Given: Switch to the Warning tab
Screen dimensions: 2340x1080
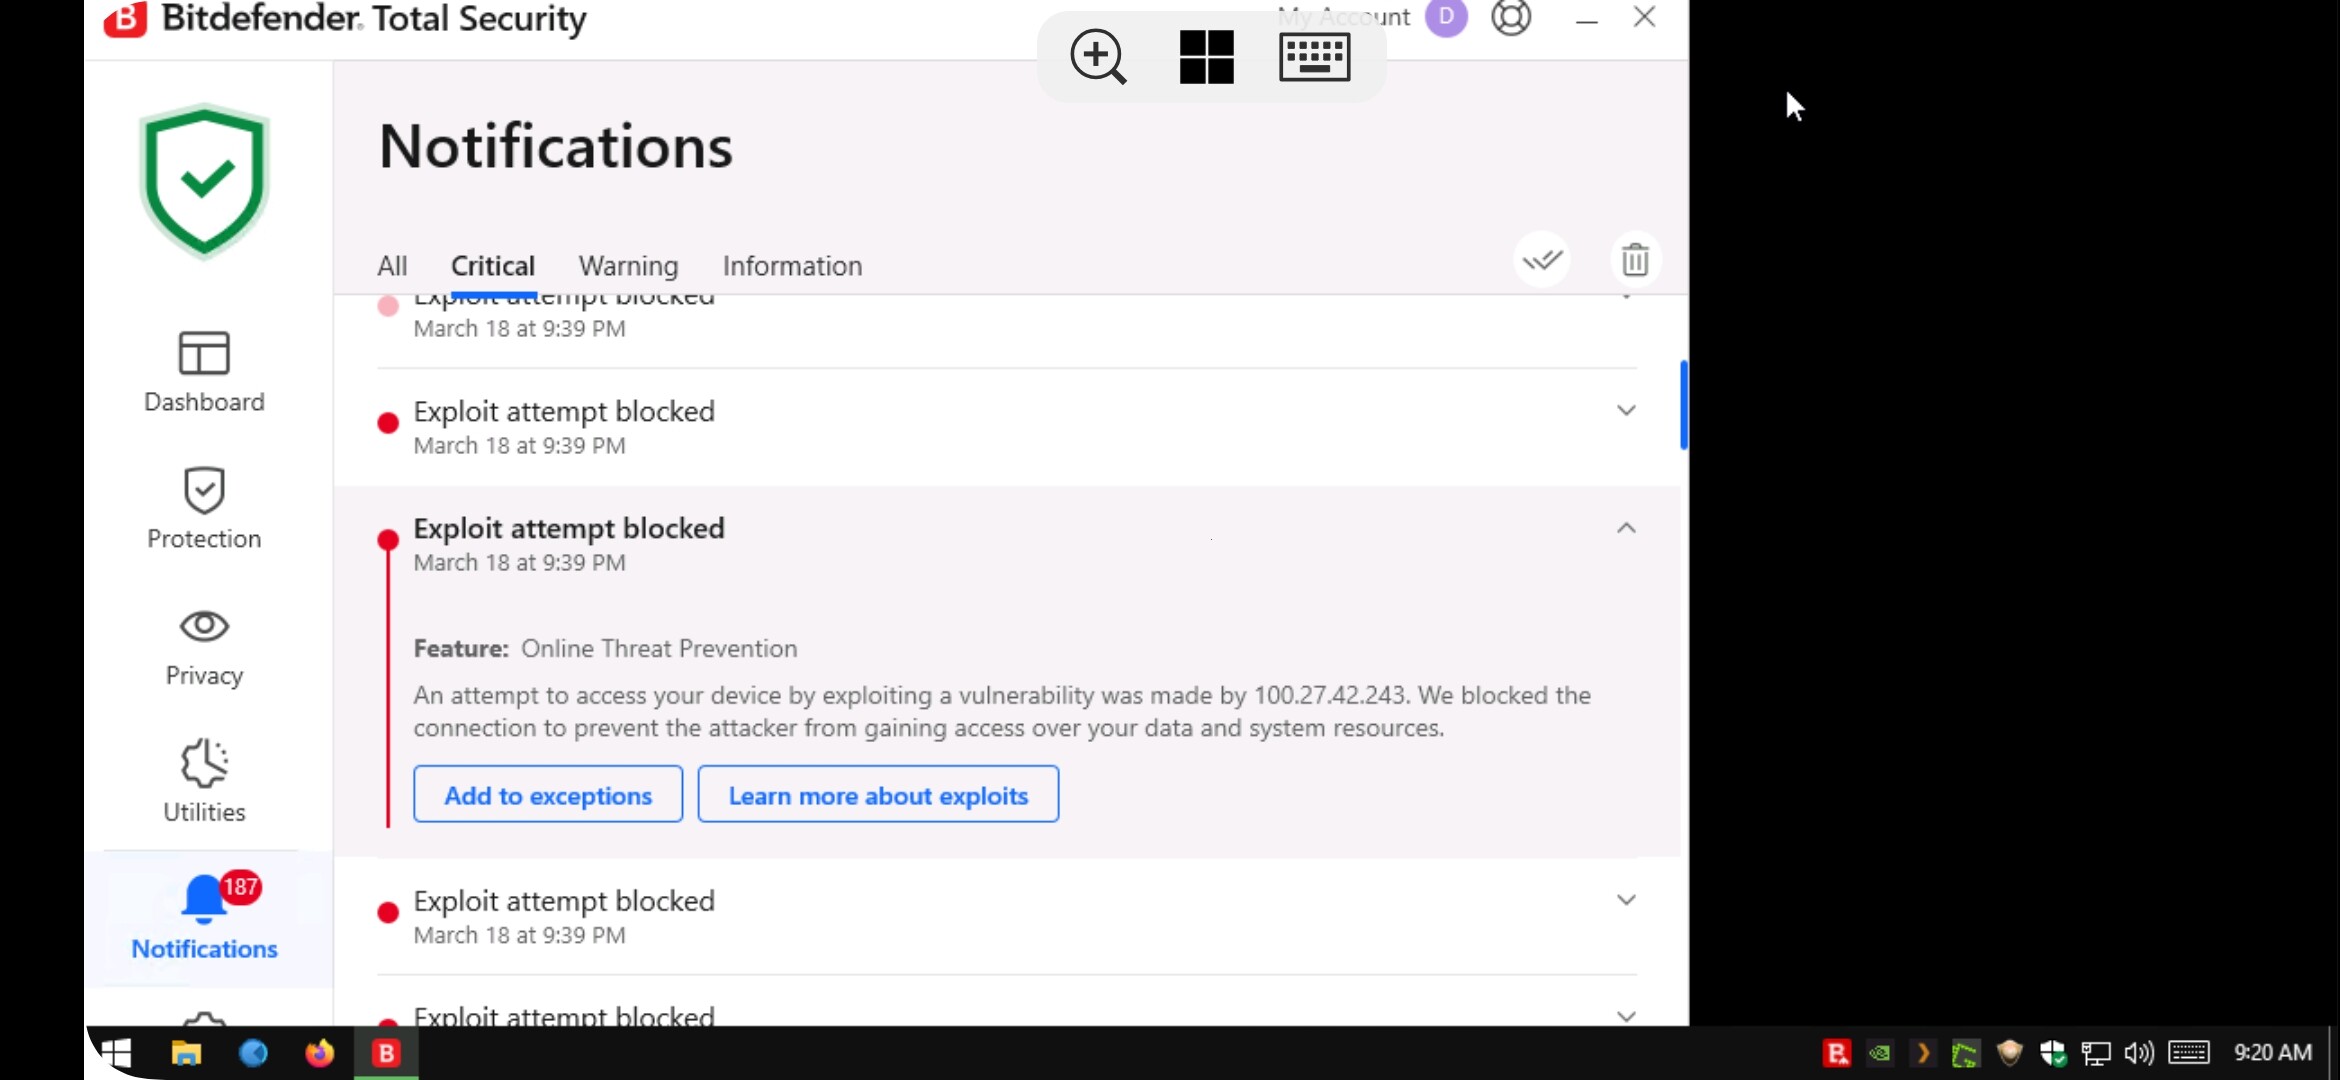Looking at the screenshot, I should [628, 266].
